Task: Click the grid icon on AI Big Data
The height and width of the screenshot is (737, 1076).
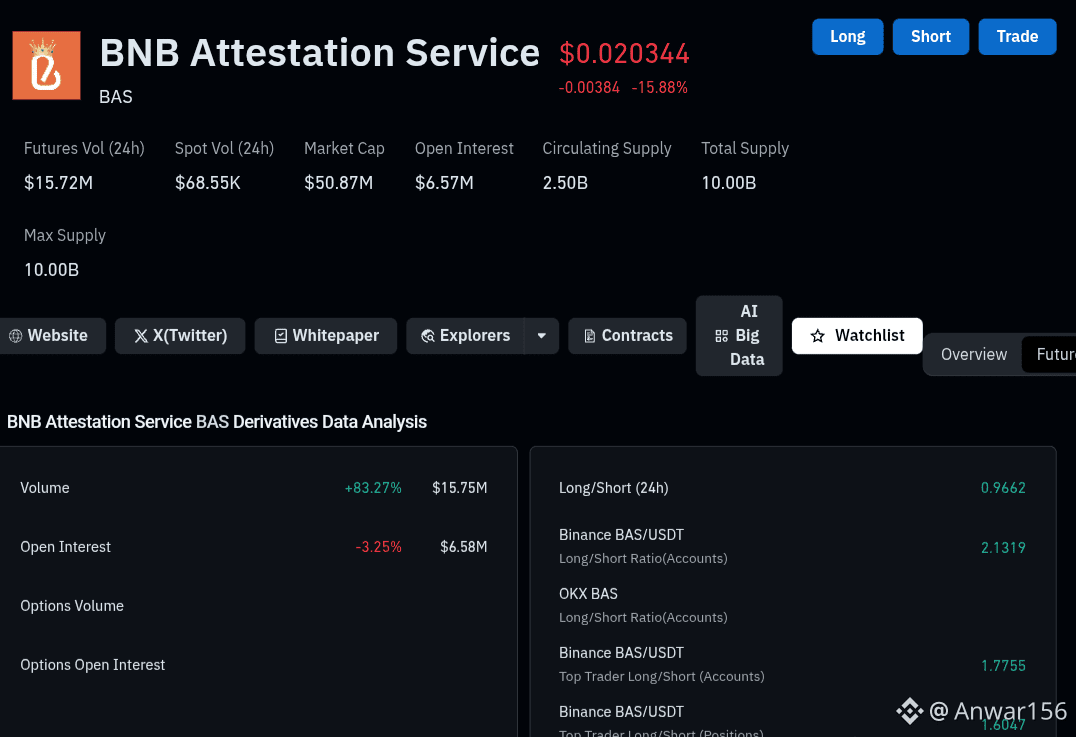Action: click(x=721, y=336)
